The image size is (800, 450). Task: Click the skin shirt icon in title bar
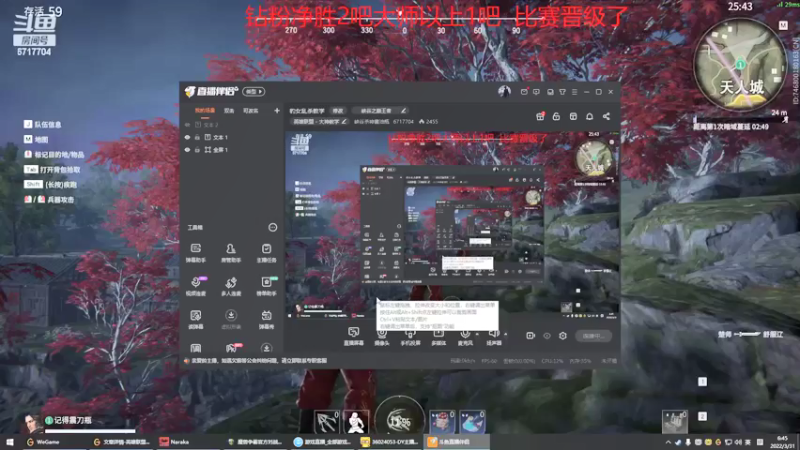(562, 92)
